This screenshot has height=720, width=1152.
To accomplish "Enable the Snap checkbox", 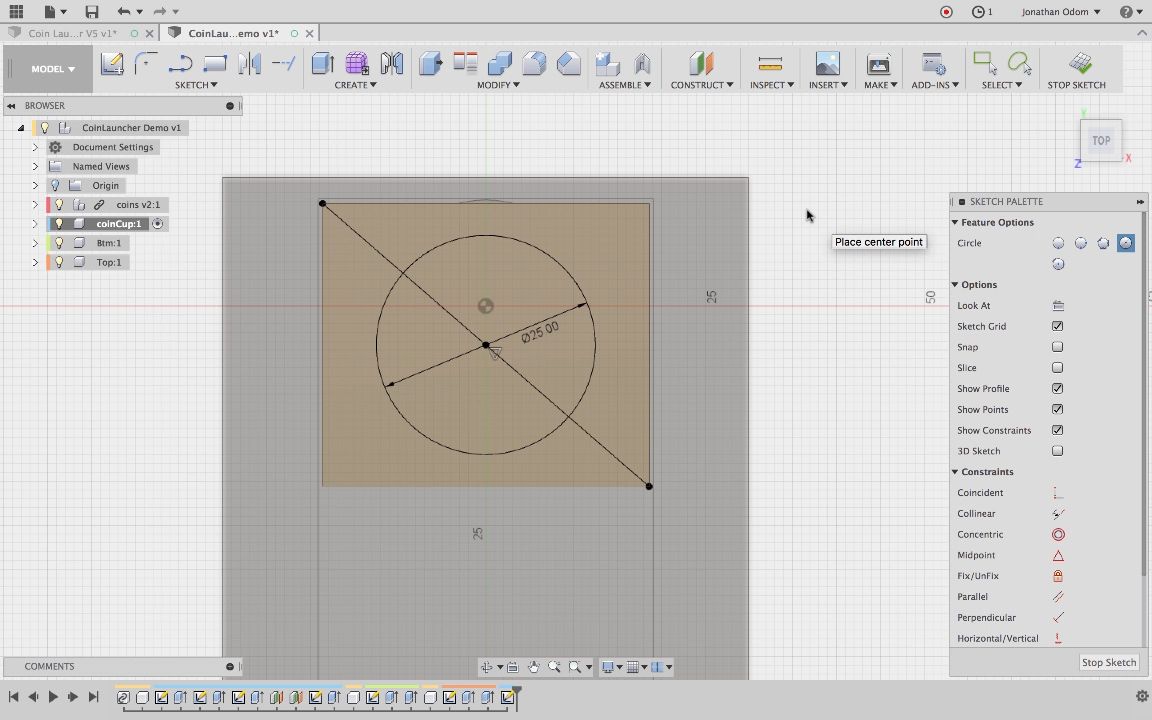I will (1057, 347).
